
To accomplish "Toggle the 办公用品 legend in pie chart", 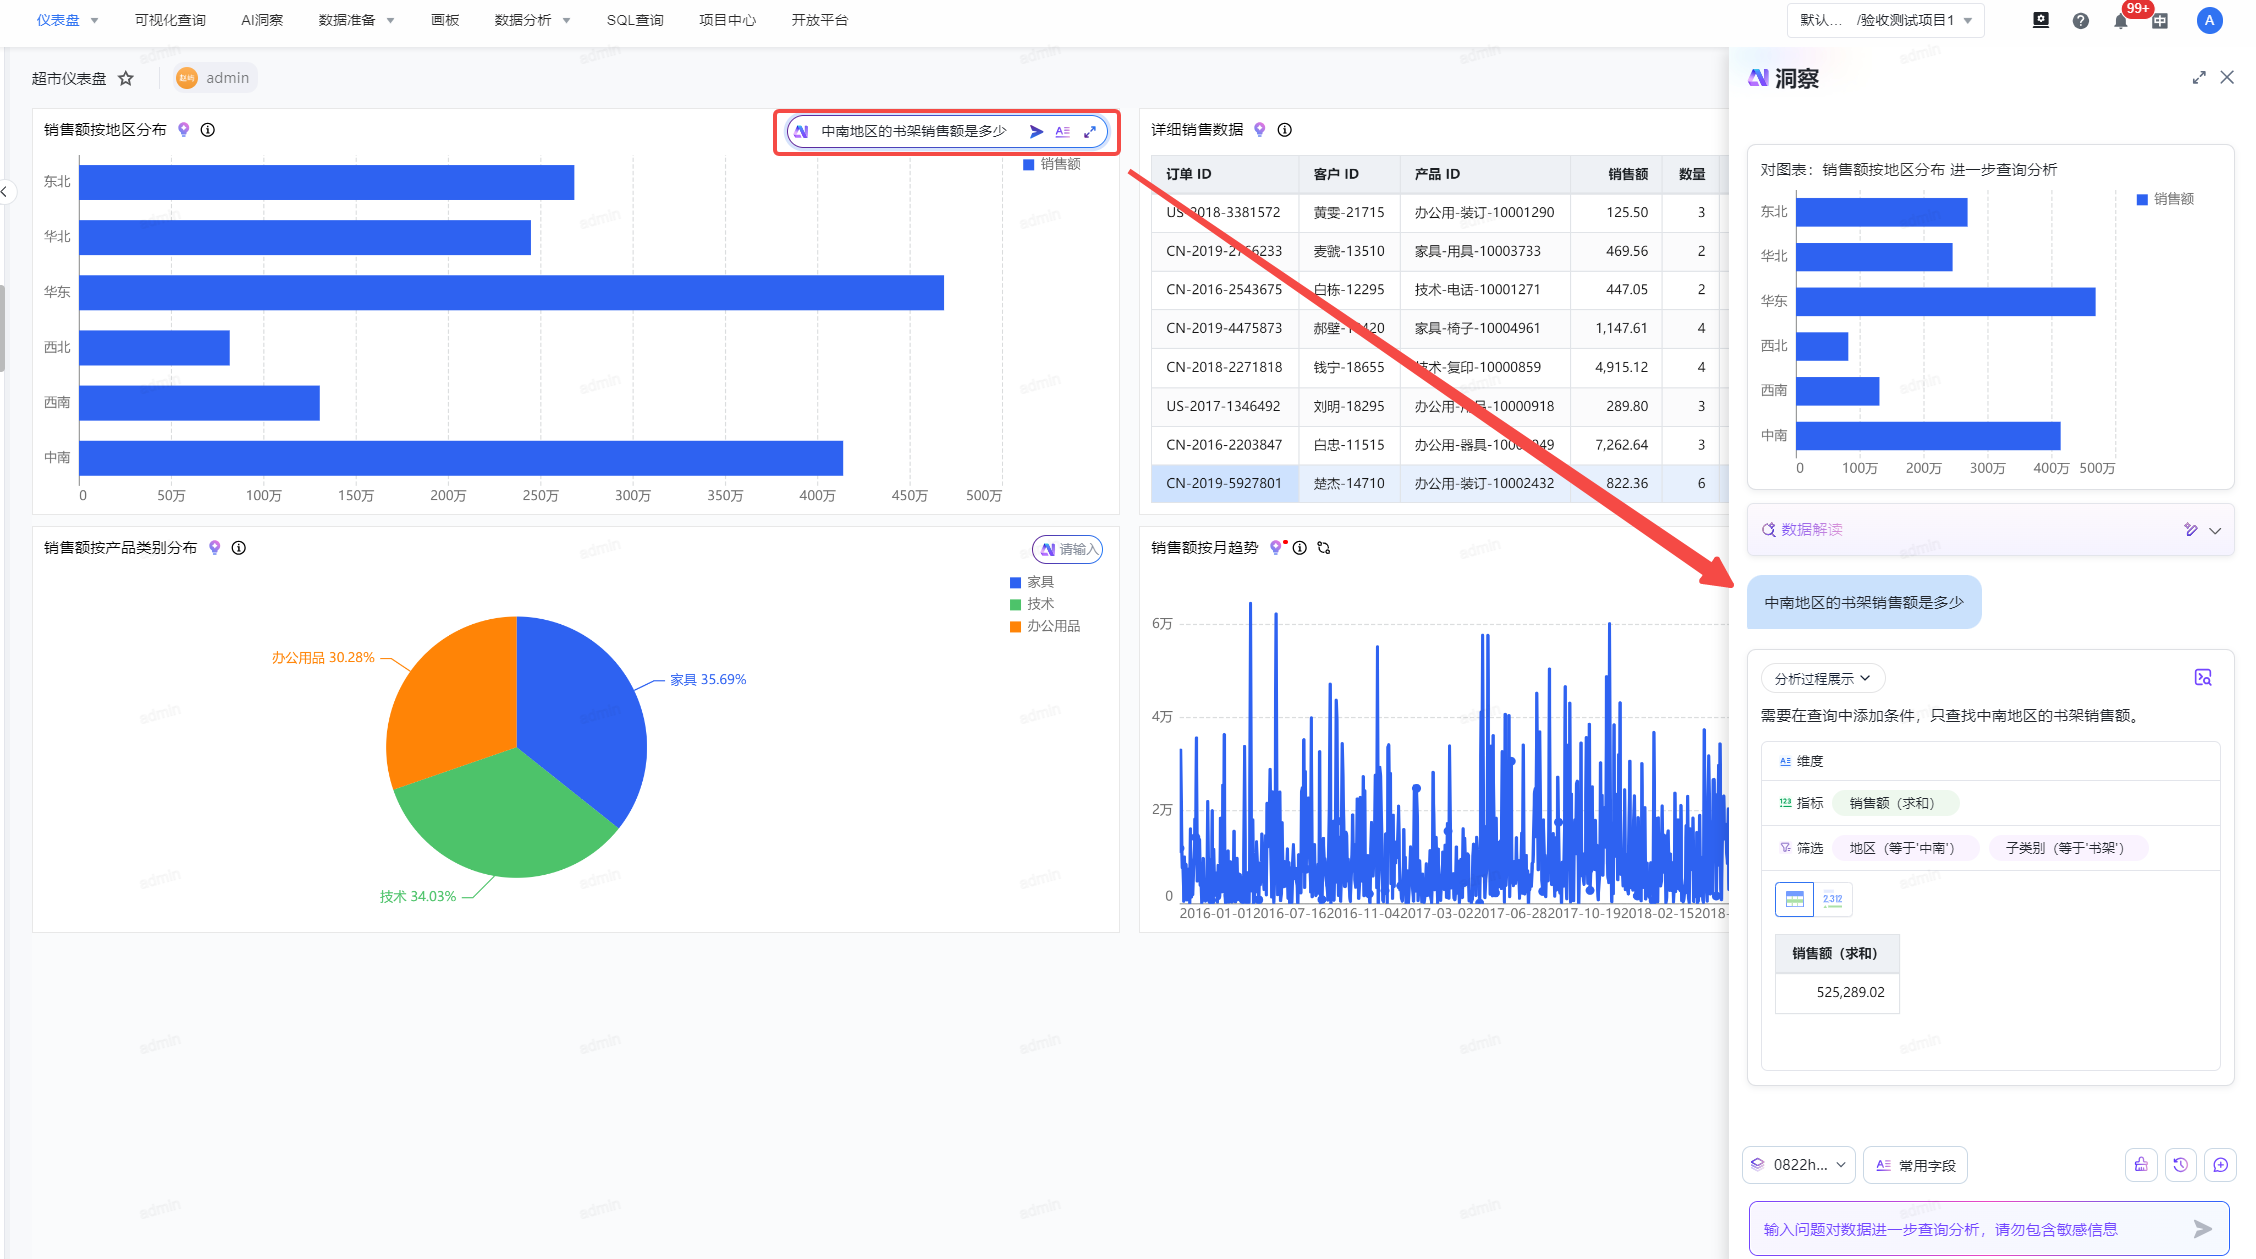I will tap(1045, 626).
